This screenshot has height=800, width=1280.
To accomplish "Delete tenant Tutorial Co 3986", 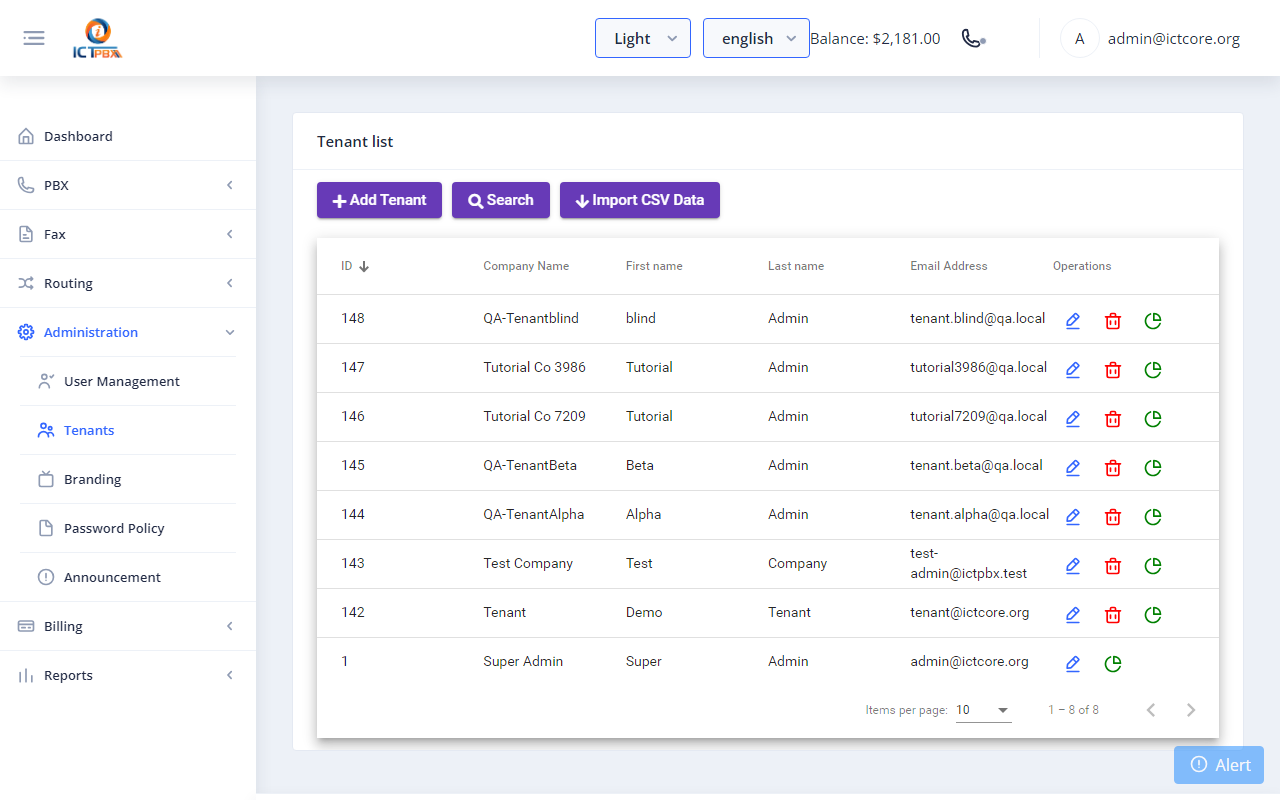I will [1112, 369].
